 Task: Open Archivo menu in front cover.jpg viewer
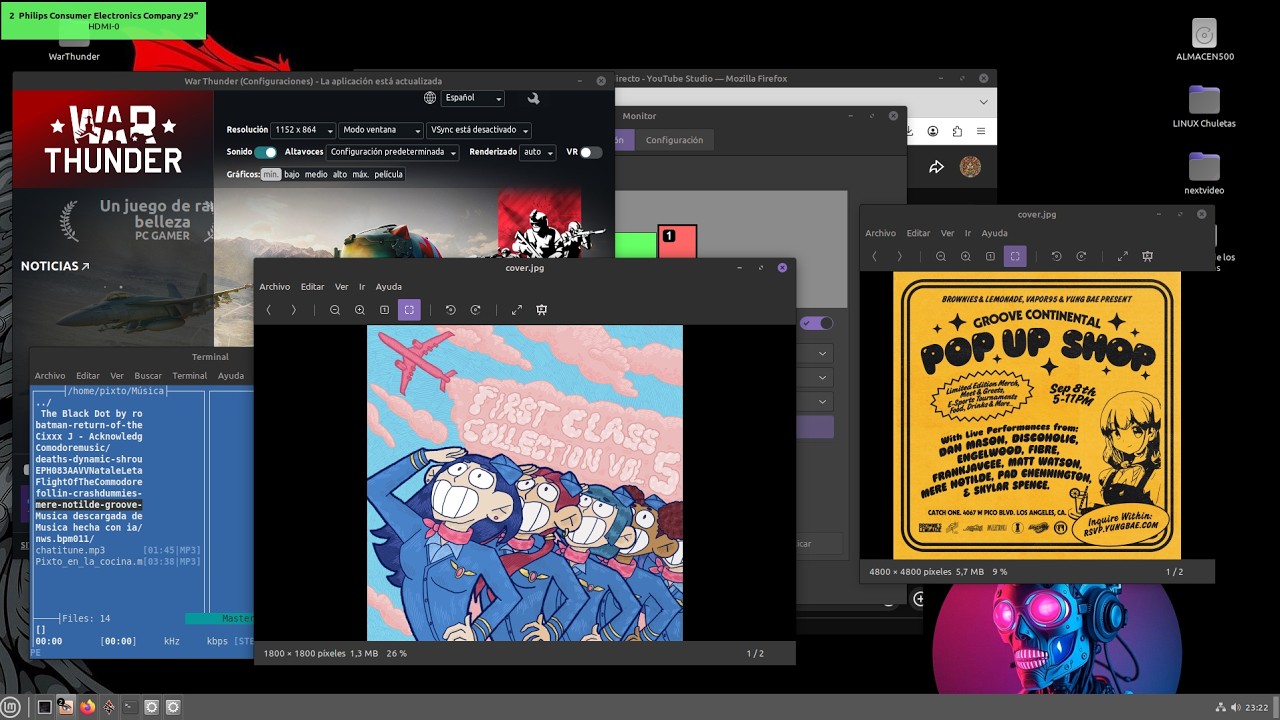275,287
